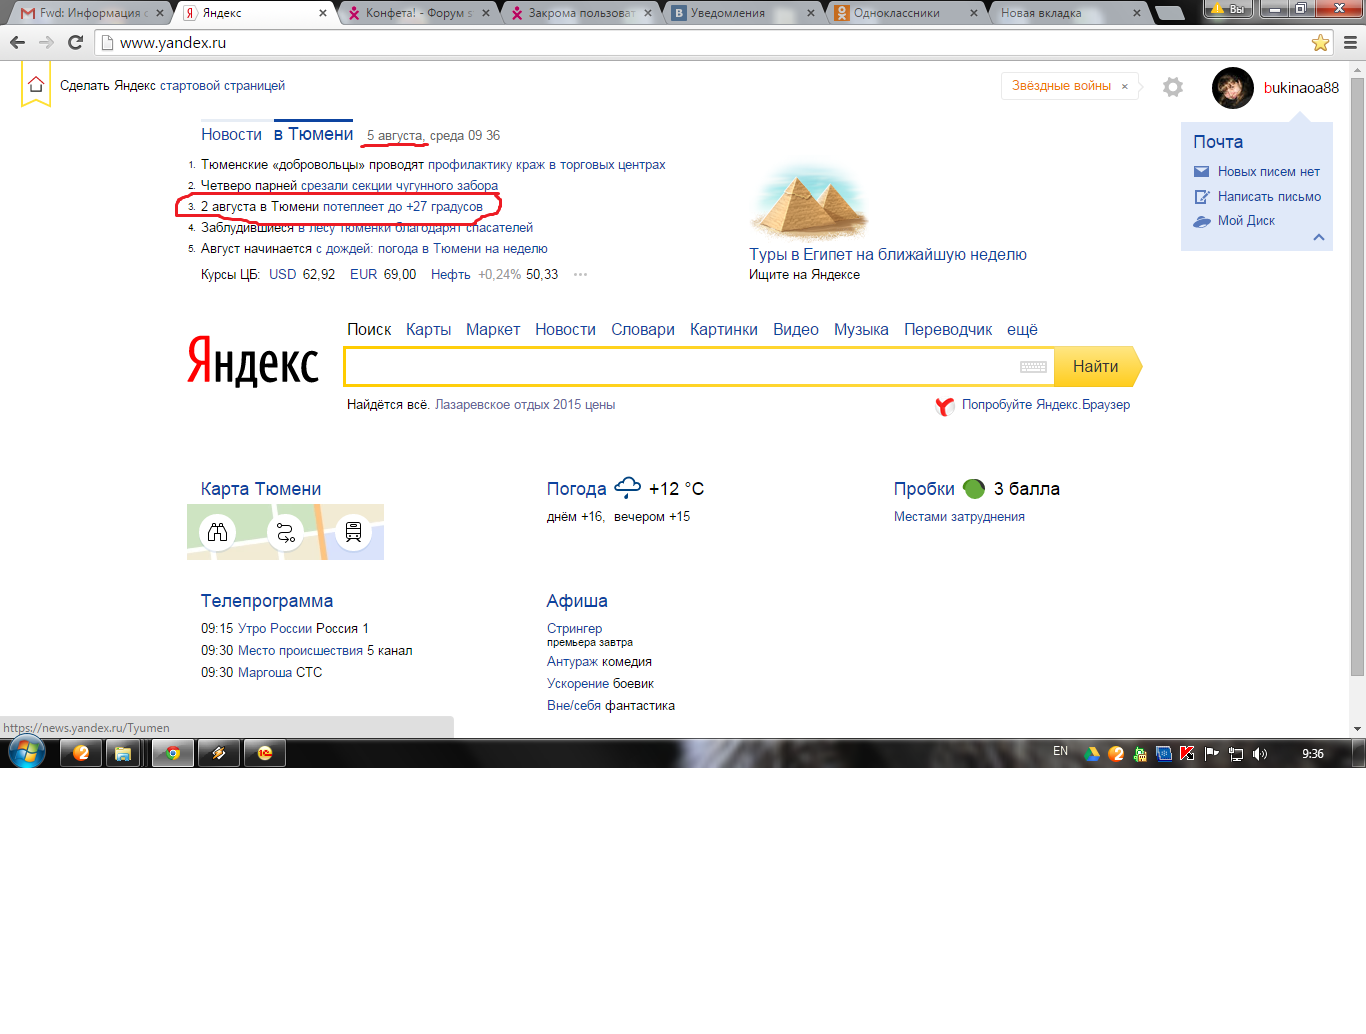This screenshot has width=1366, height=1034.
Task: Click the page vertical scrollbar
Action: pyautogui.click(x=1357, y=400)
